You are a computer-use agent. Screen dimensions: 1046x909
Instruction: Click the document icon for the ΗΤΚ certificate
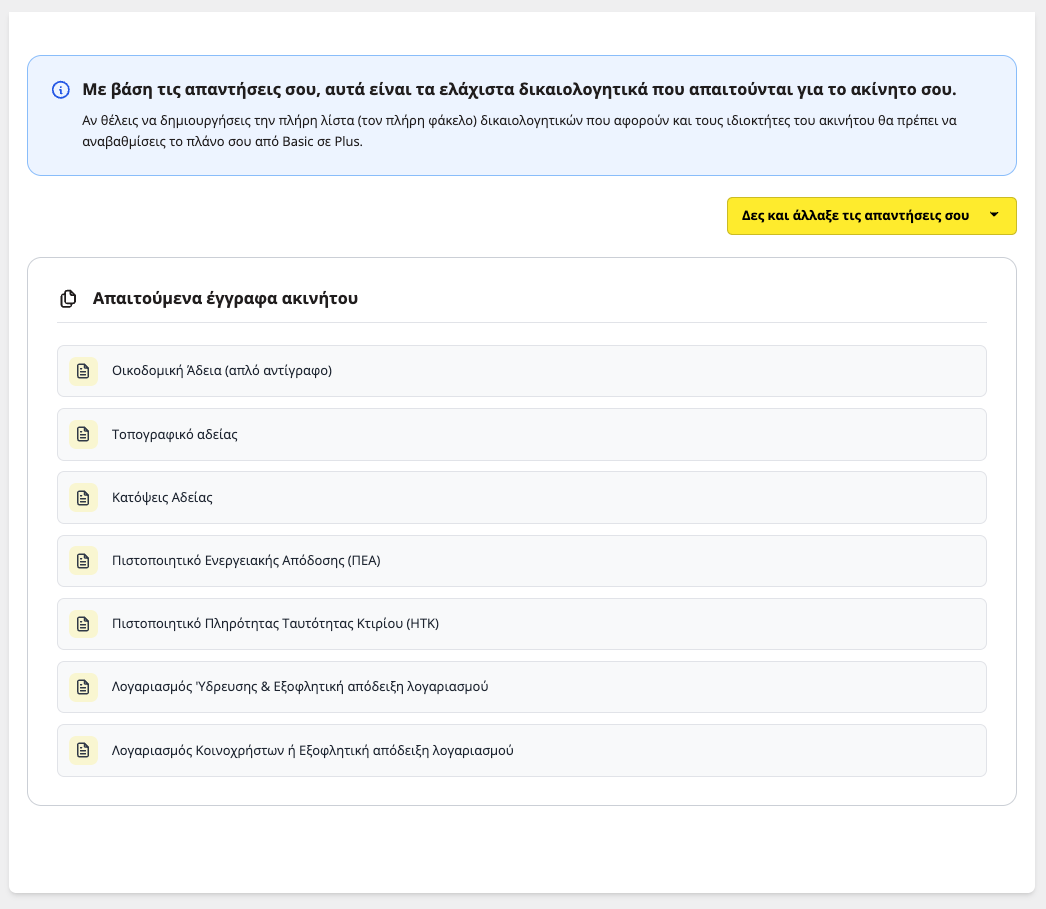(x=83, y=624)
